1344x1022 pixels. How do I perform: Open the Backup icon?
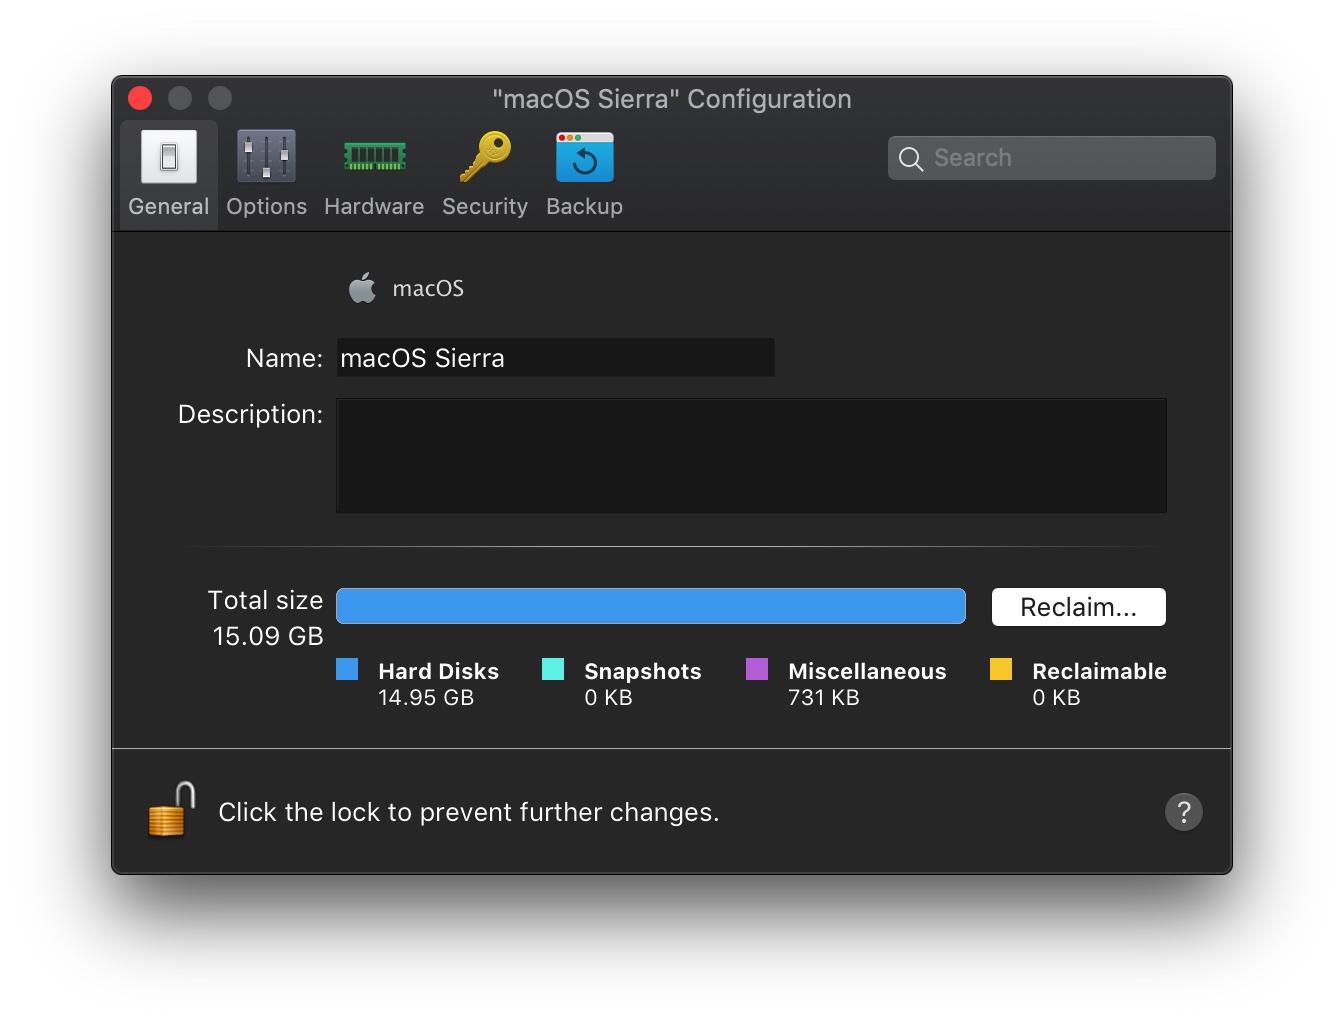[x=585, y=157]
